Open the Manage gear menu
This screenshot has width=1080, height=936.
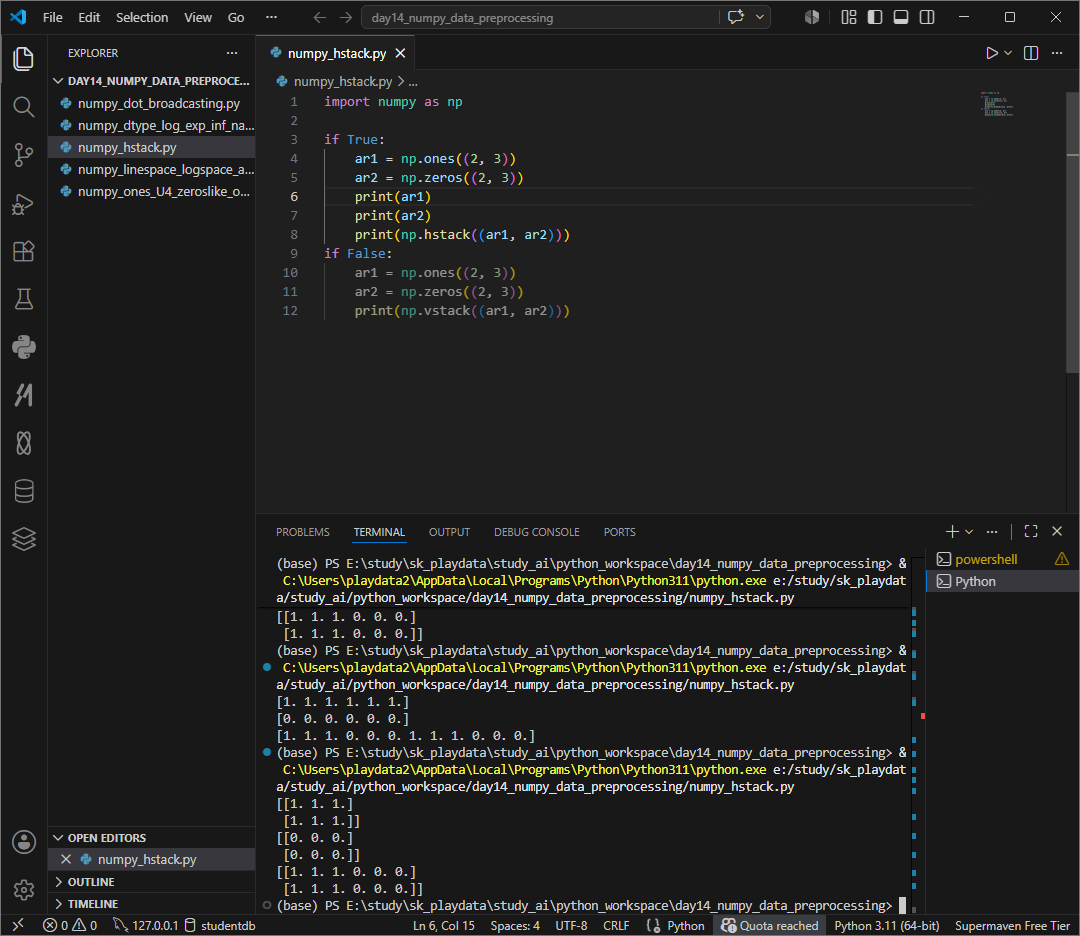23,890
